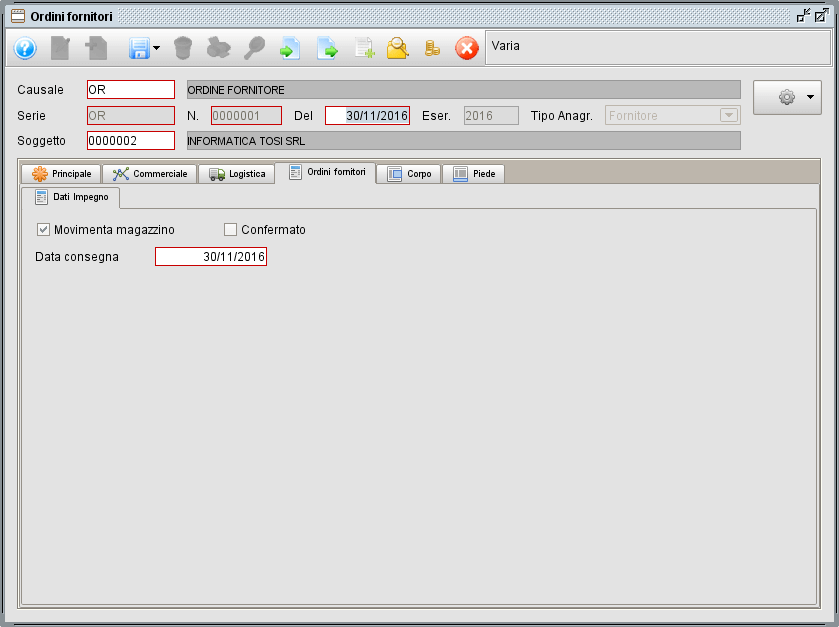Viewport: 839px width, 627px height.
Task: Open the Commerciale tab
Action: (x=150, y=174)
